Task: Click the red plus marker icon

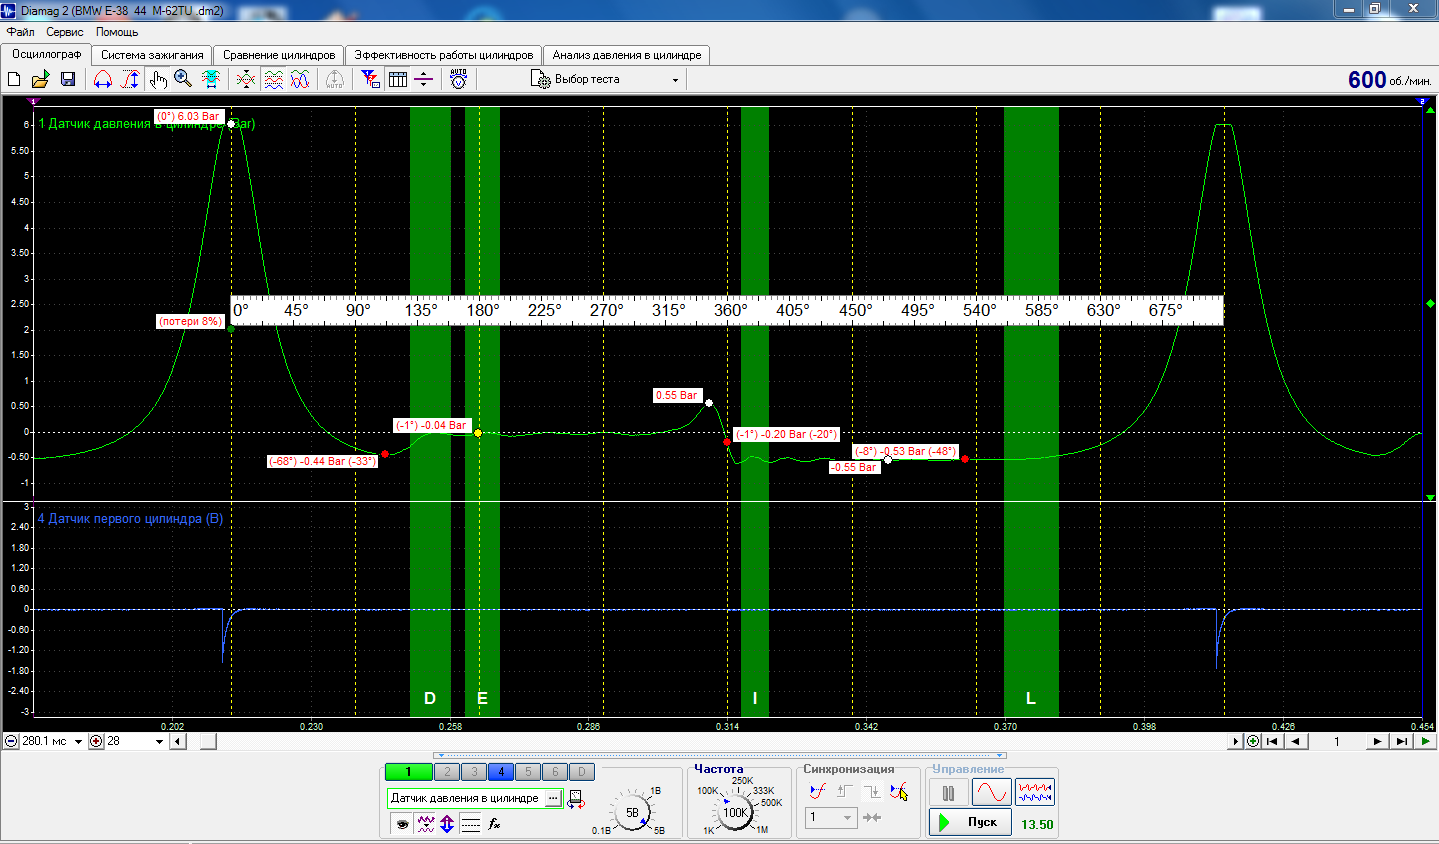Action: point(96,741)
